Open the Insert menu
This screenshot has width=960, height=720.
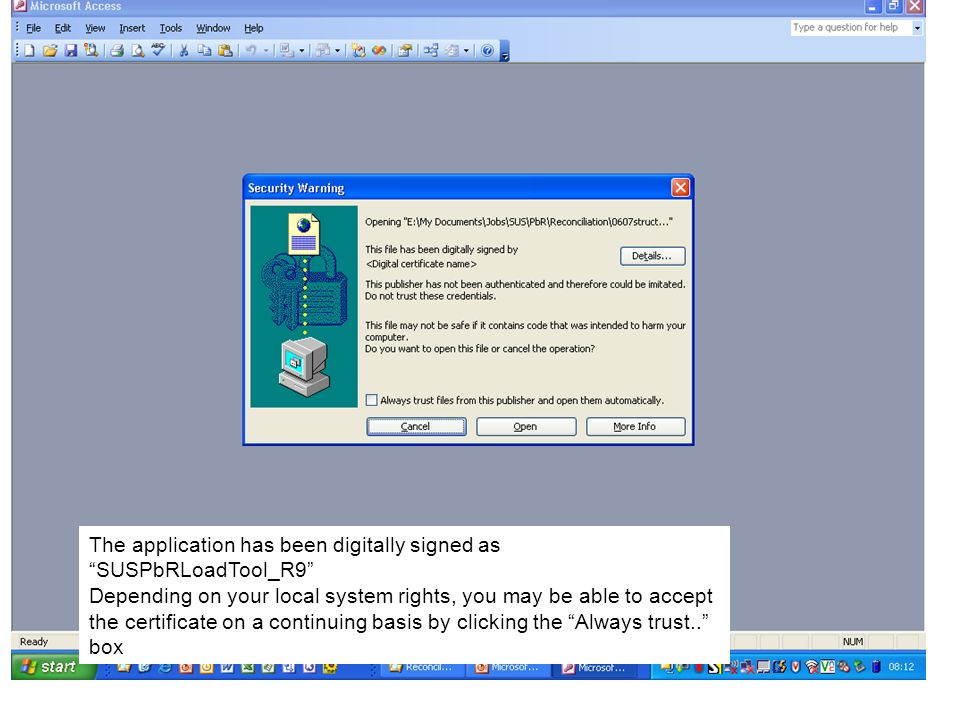[132, 28]
